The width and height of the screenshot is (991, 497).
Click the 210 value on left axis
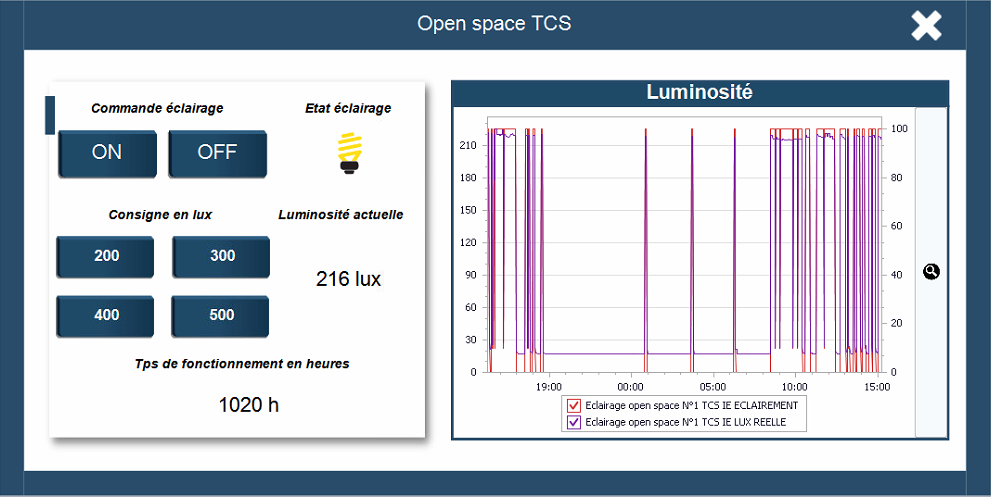click(468, 145)
